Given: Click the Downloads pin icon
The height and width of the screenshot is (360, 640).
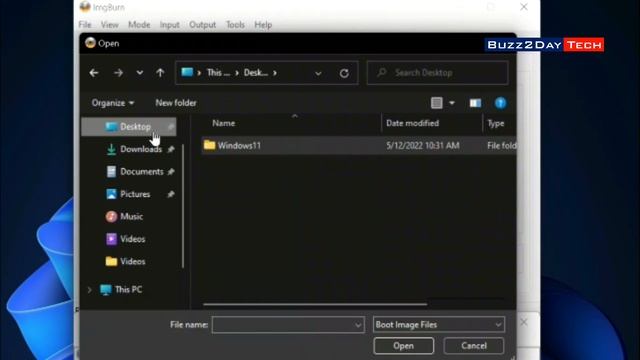Looking at the screenshot, I should pyautogui.click(x=171, y=149).
